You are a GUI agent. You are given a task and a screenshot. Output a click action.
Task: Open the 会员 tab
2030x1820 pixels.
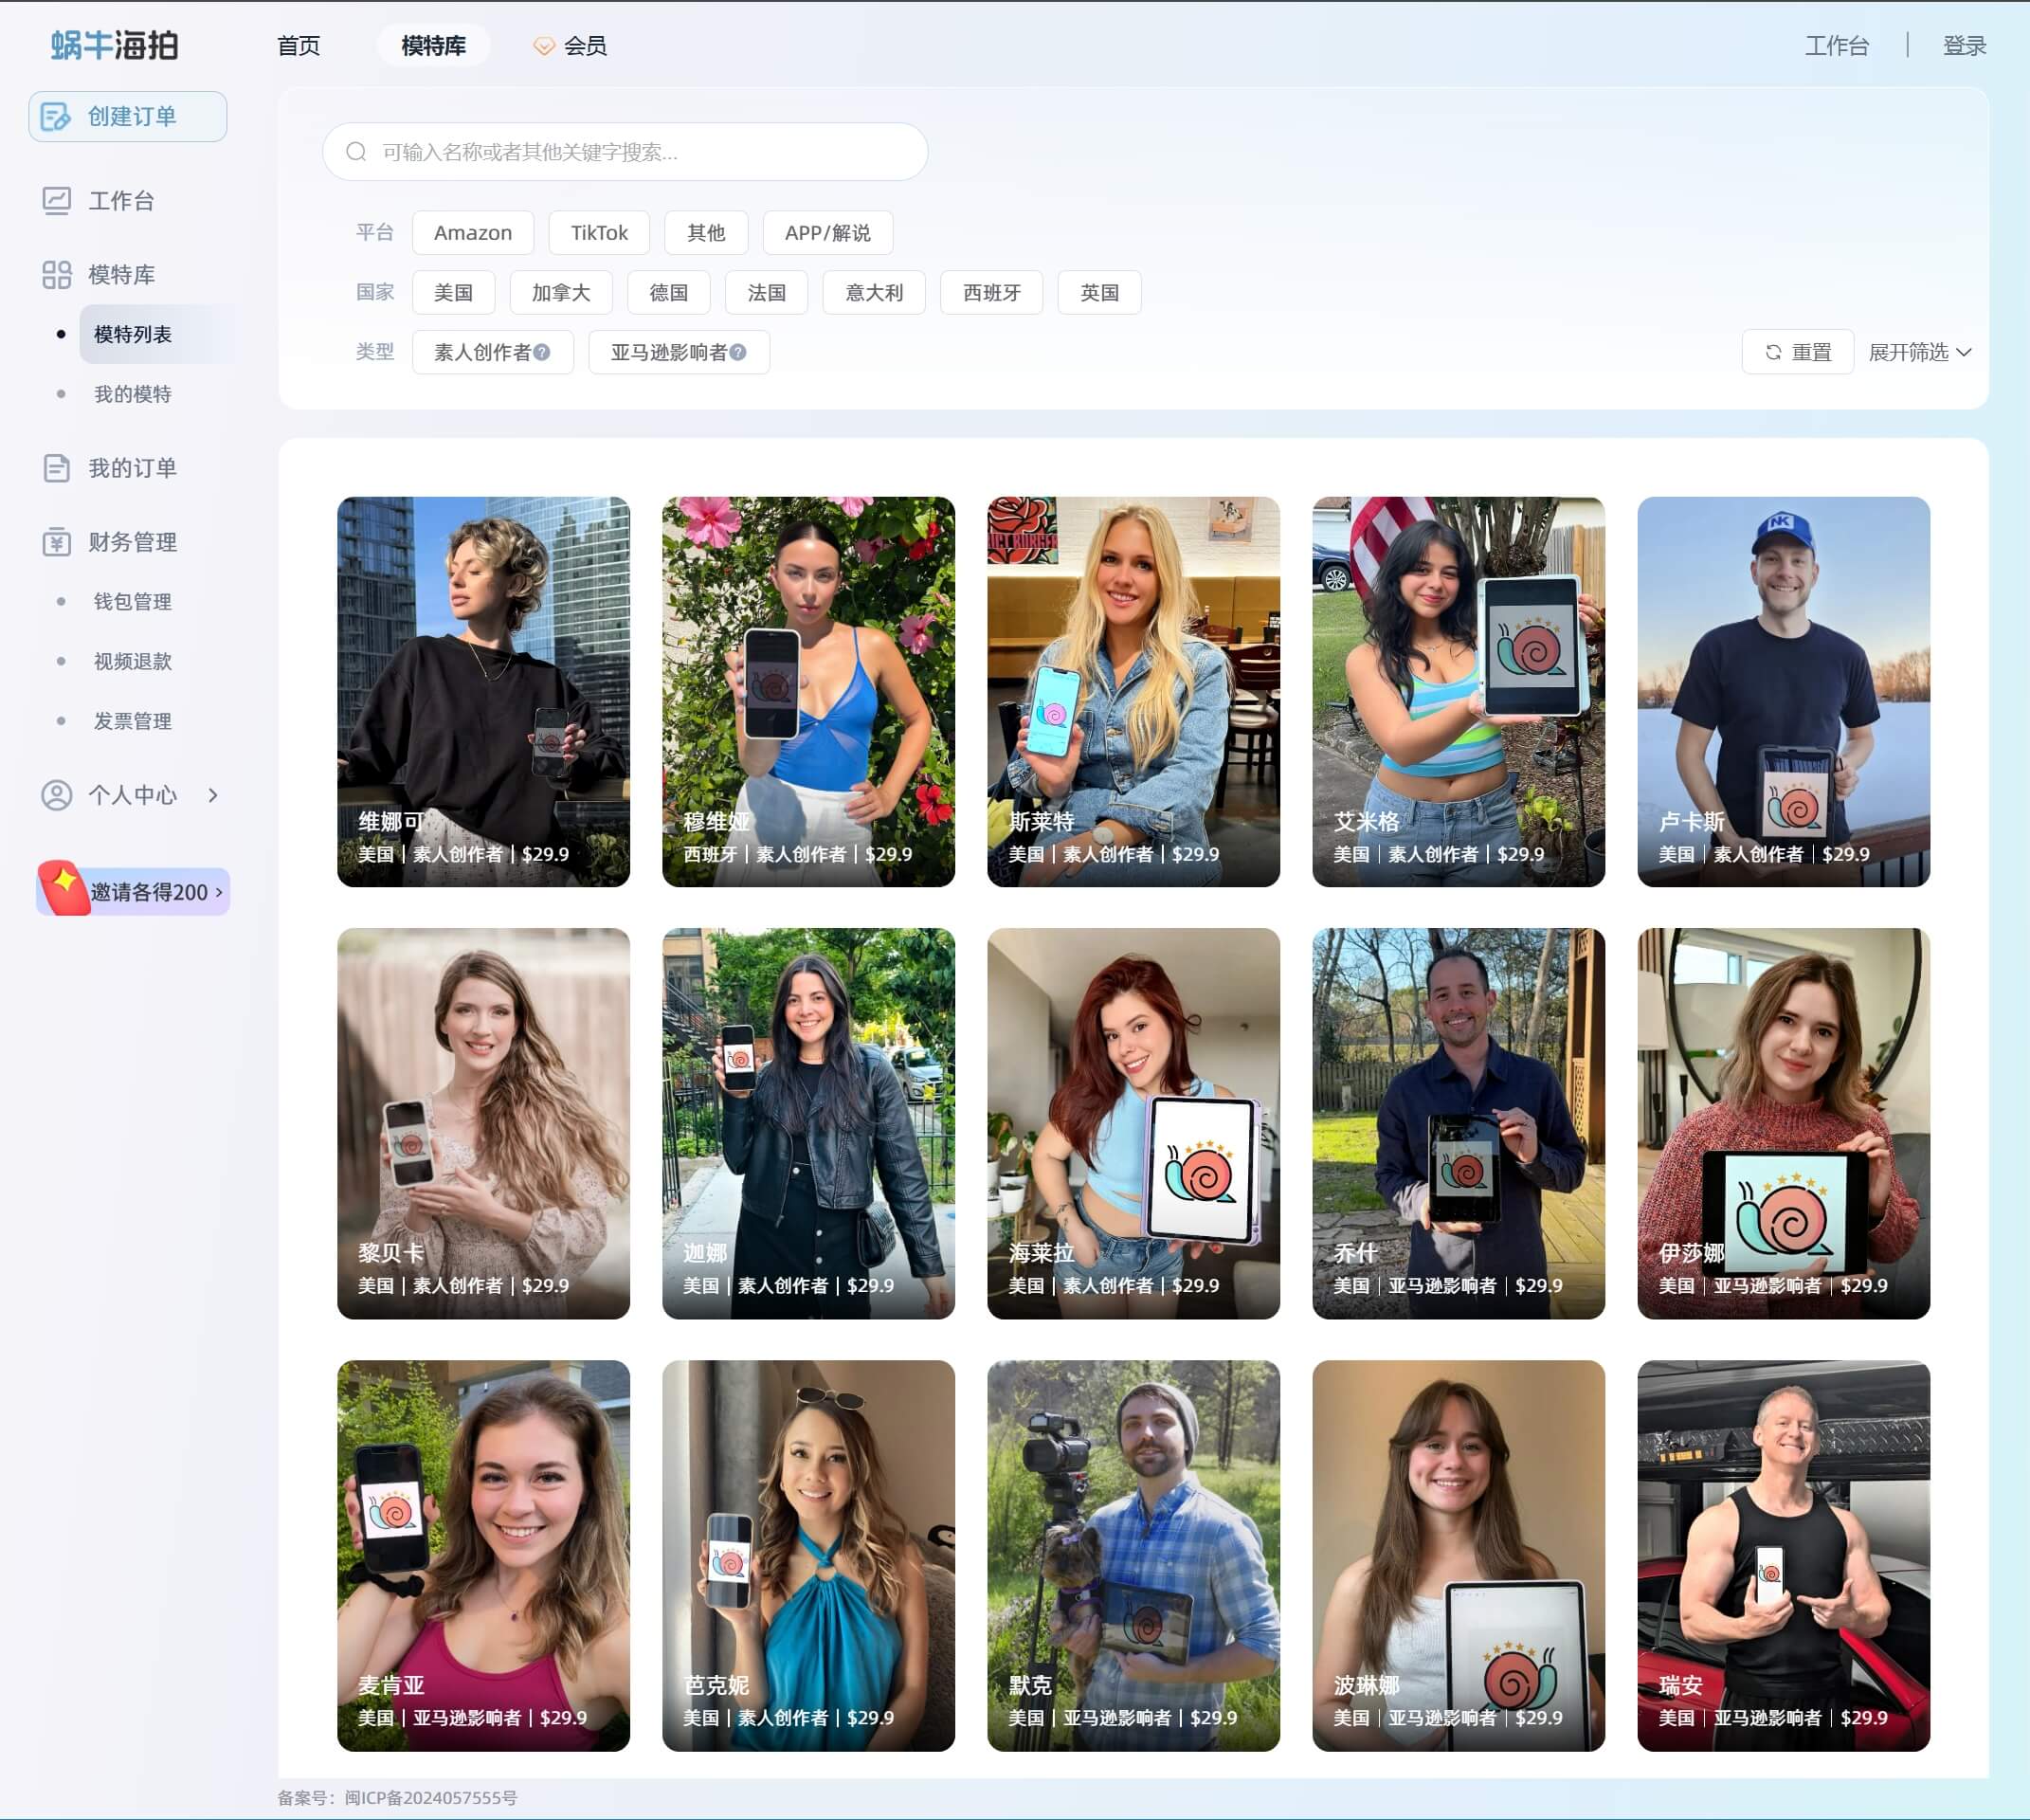(x=571, y=46)
